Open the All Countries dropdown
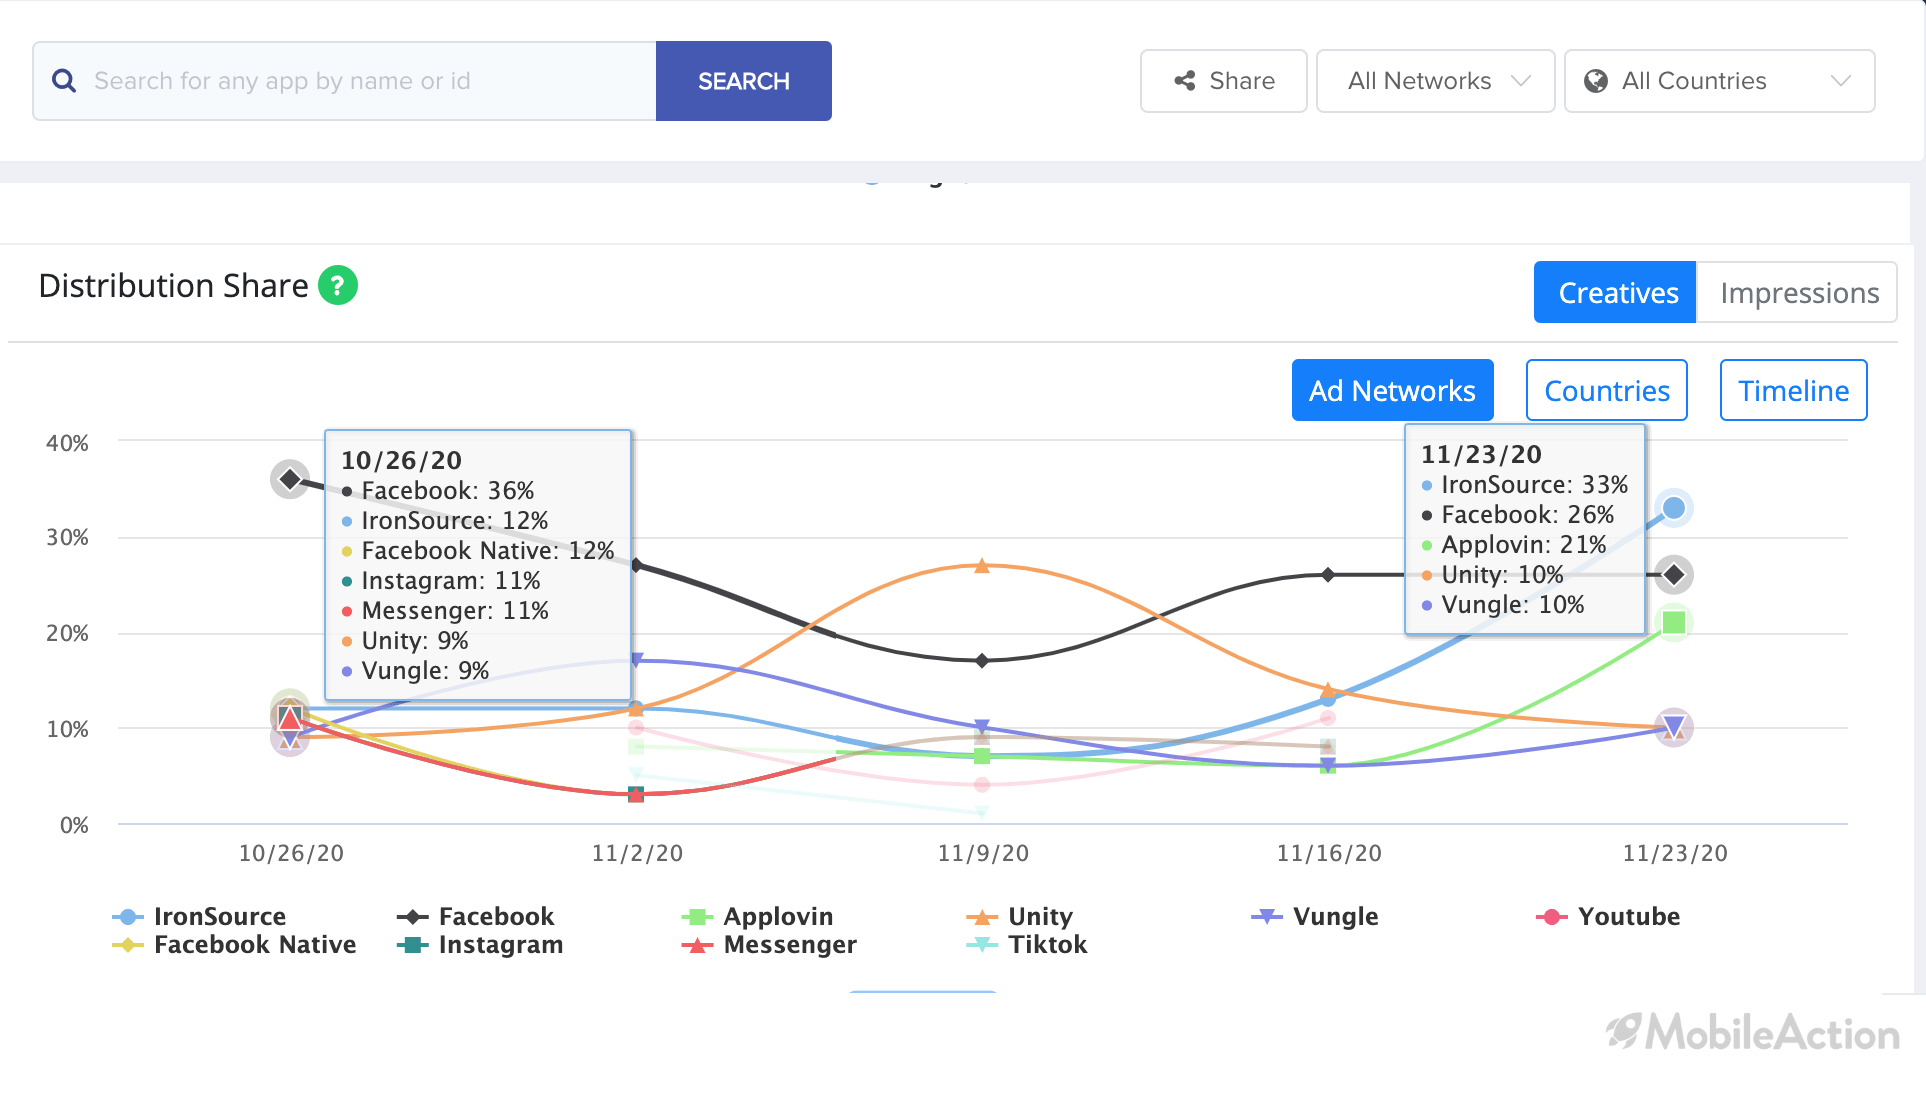The height and width of the screenshot is (1099, 1926). (x=1719, y=81)
